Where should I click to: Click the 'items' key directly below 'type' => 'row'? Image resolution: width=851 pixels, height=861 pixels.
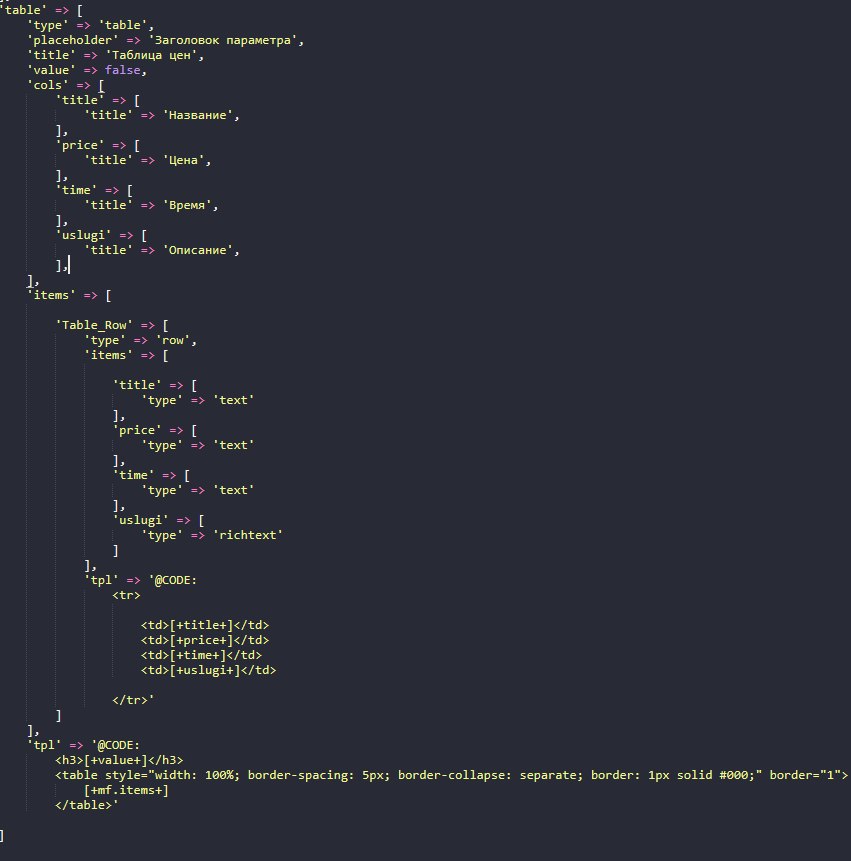108,355
